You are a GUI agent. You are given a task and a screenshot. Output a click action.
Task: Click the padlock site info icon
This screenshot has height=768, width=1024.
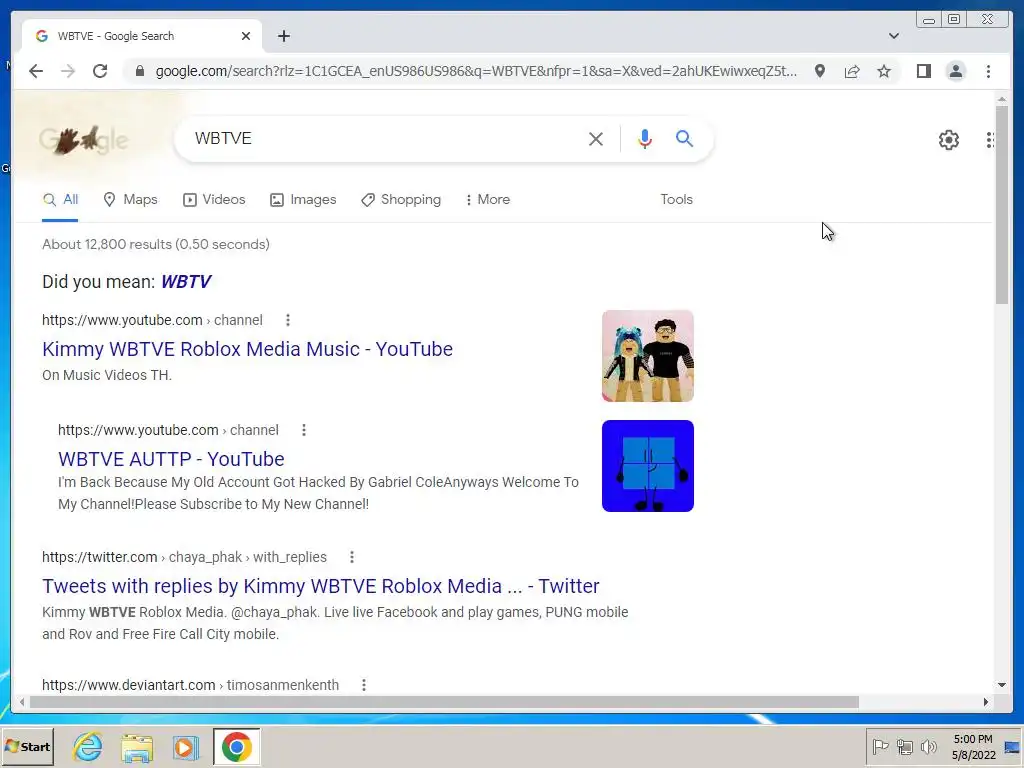[139, 71]
